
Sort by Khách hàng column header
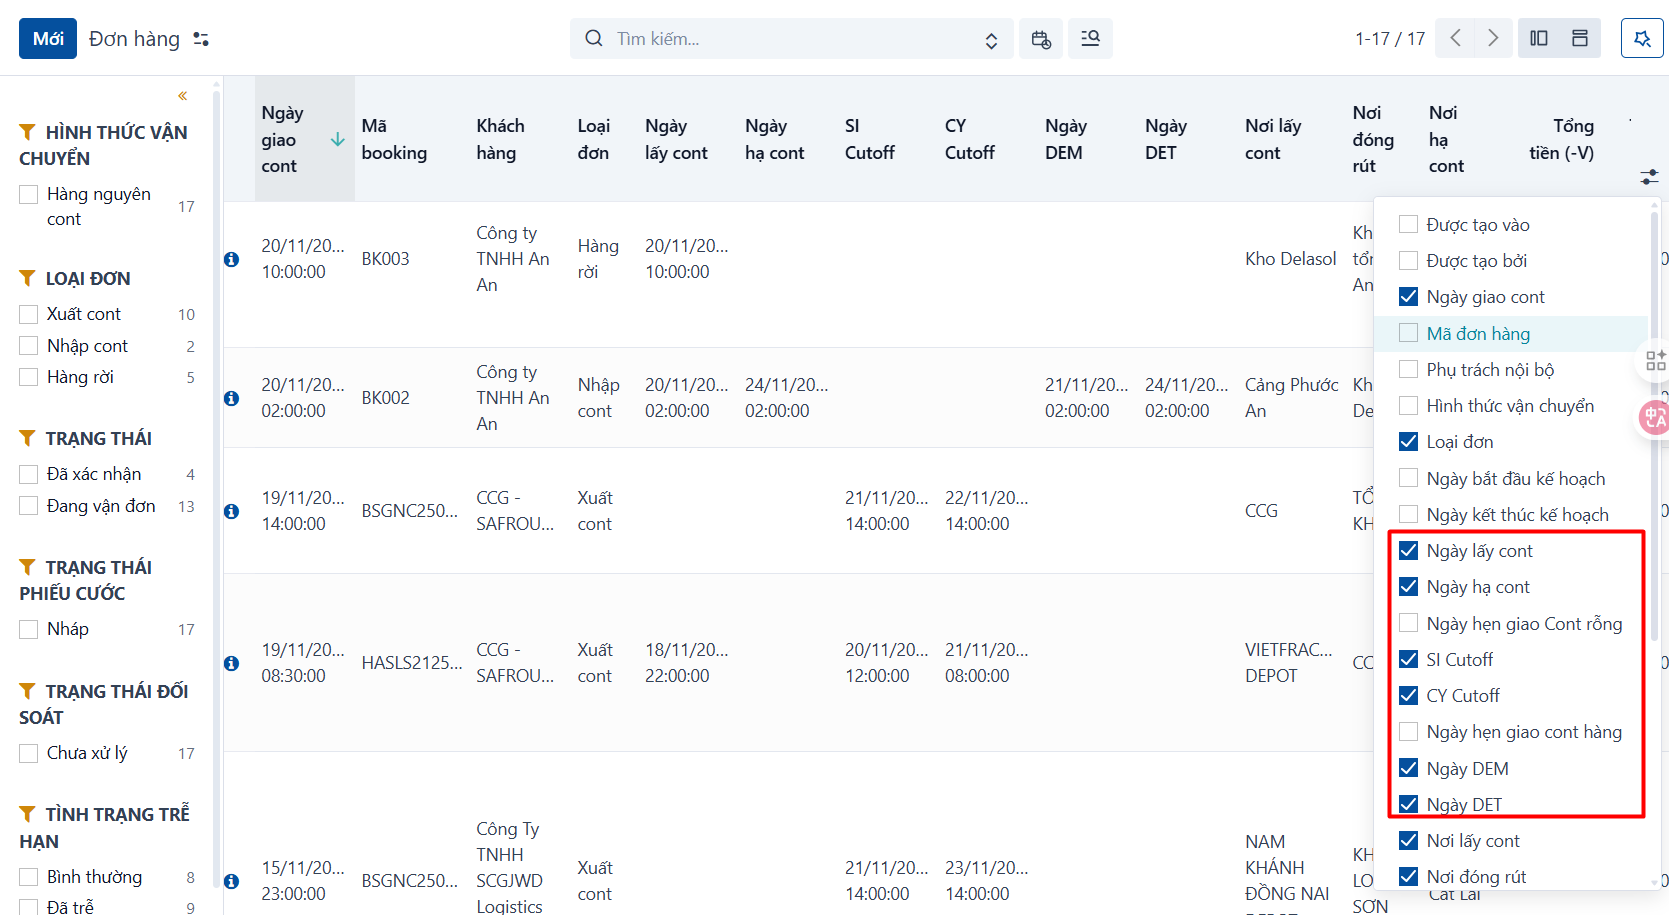point(500,139)
